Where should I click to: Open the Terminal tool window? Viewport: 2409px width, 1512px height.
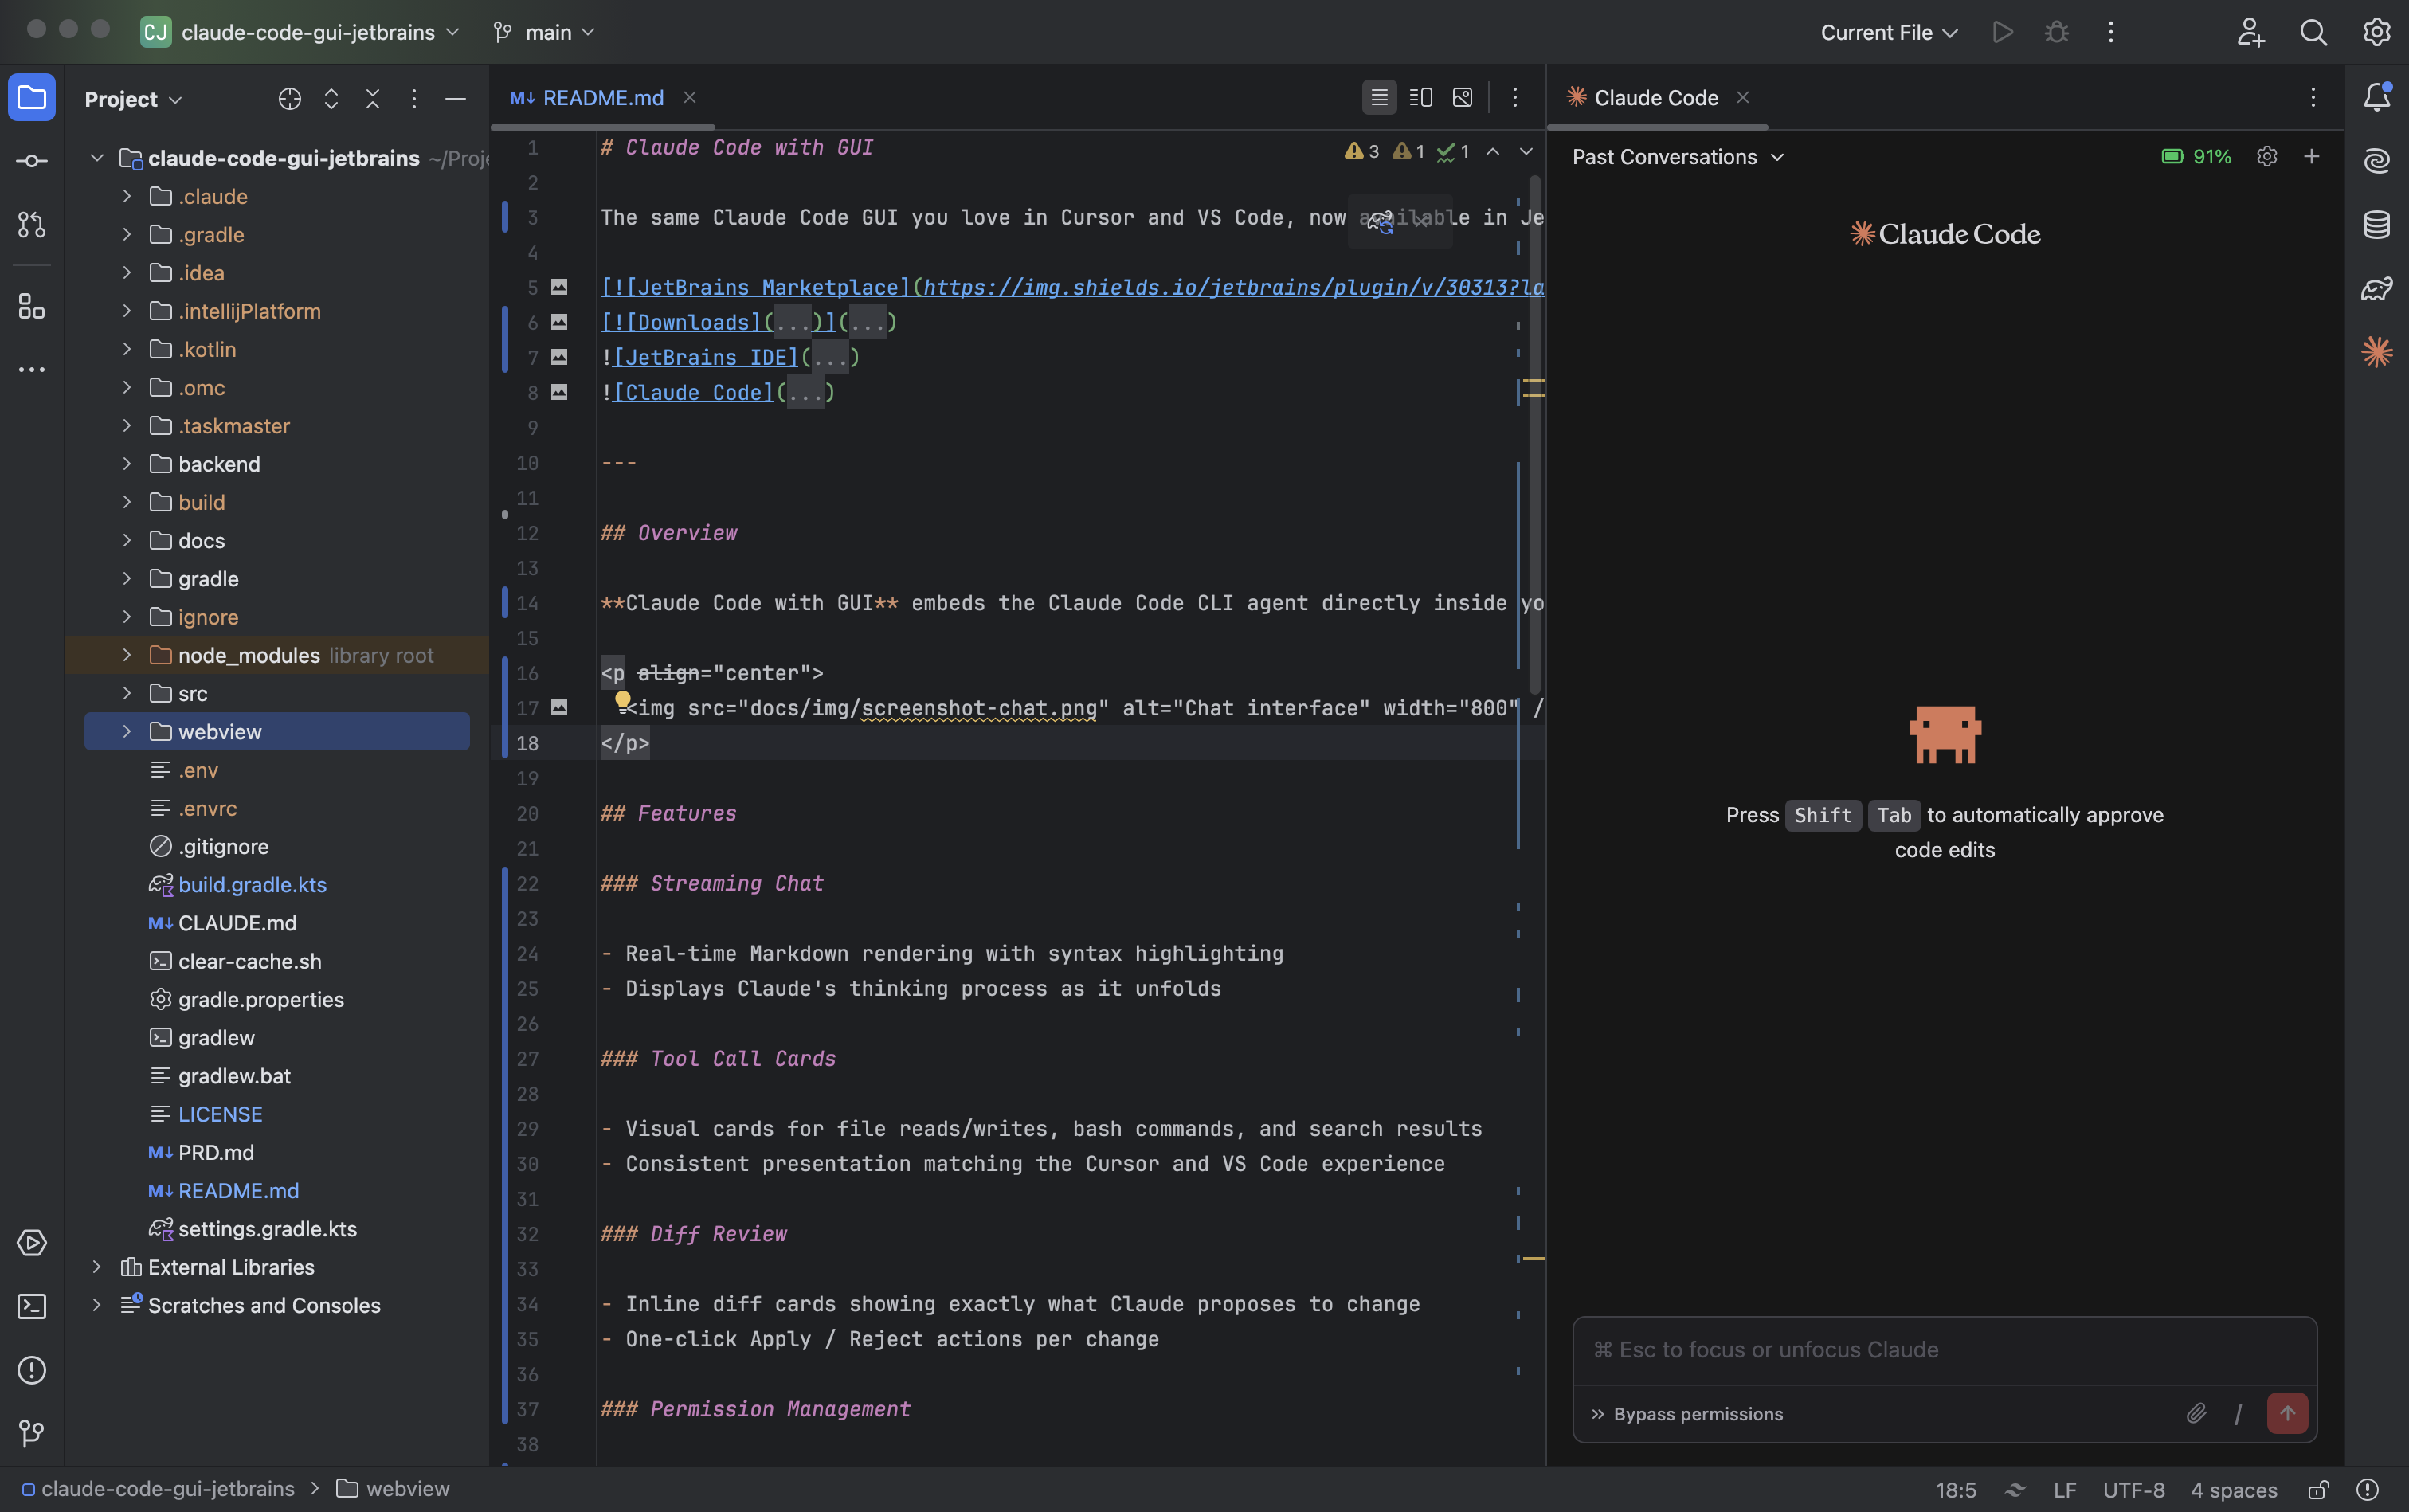[32, 1306]
